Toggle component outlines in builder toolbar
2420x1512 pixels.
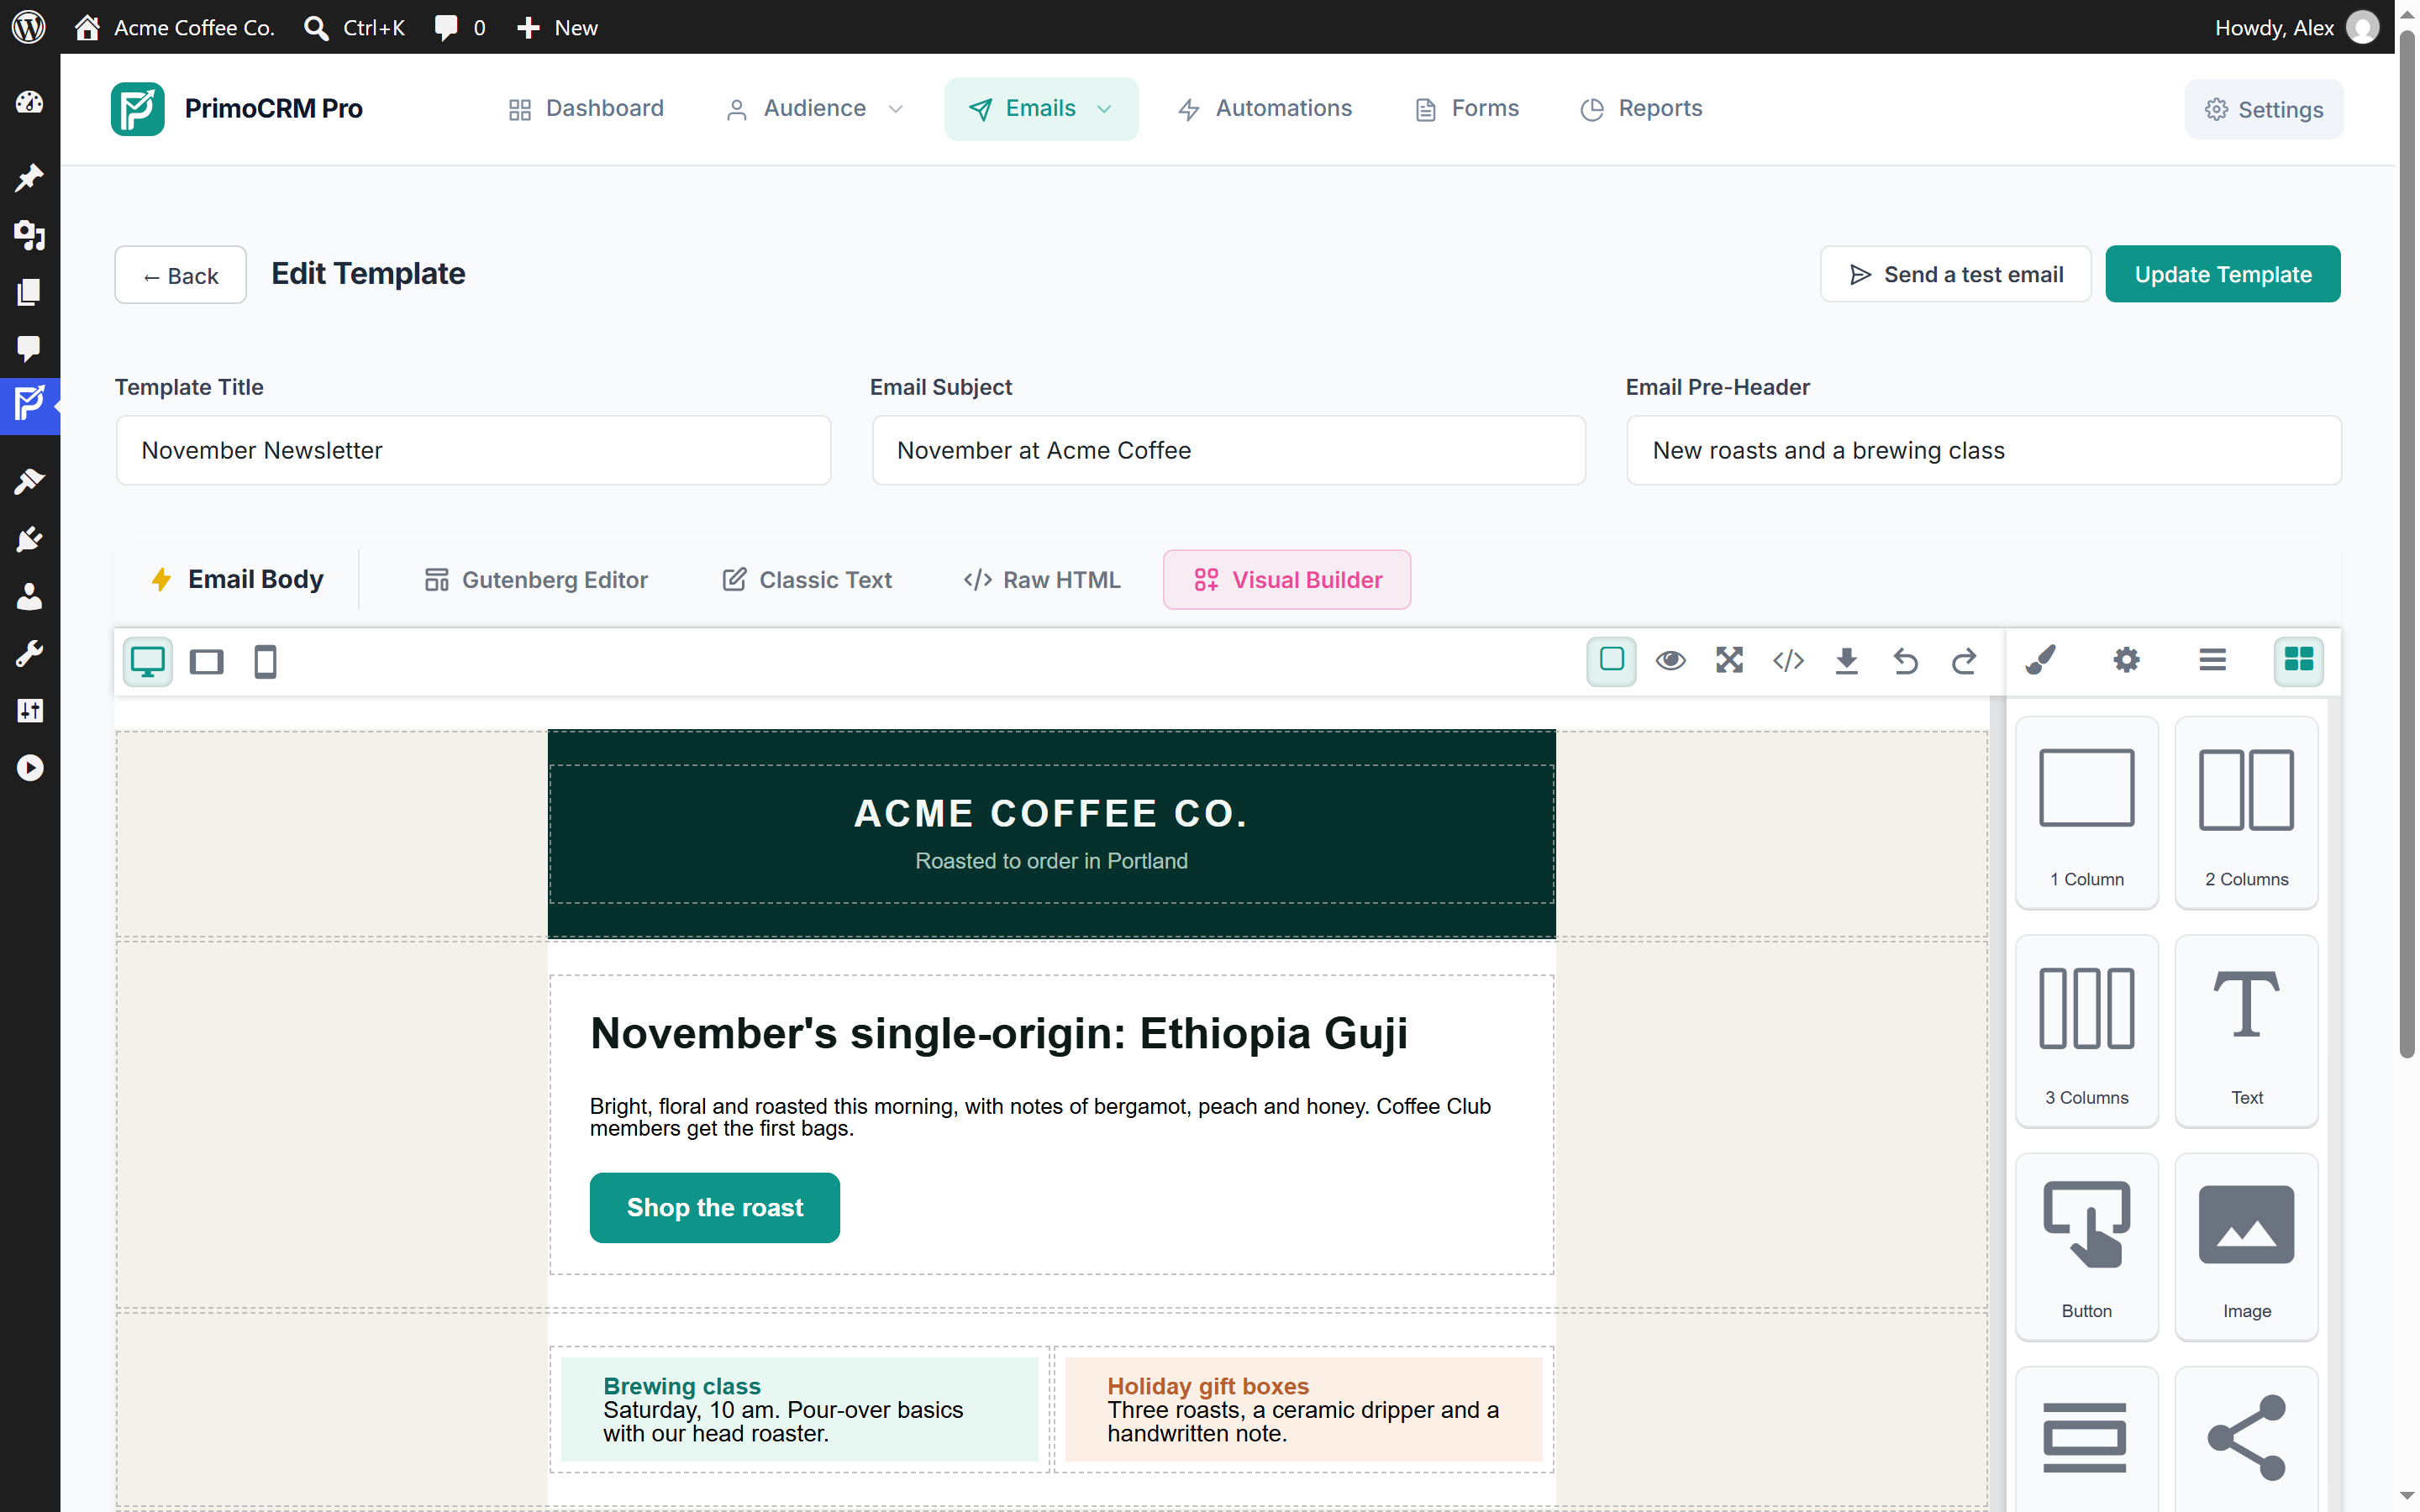click(1611, 660)
